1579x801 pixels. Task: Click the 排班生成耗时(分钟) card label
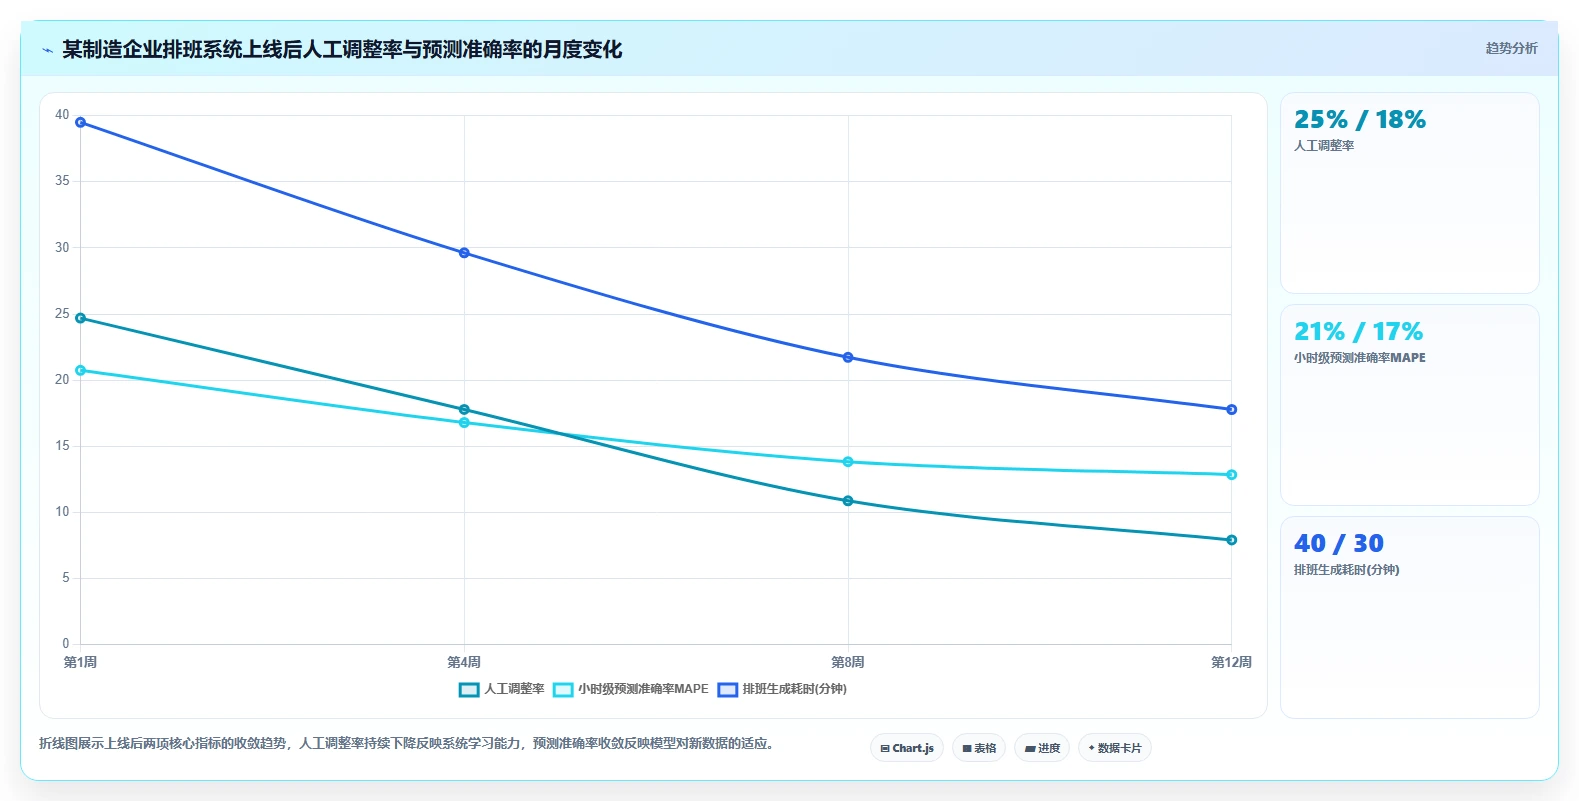1347,570
